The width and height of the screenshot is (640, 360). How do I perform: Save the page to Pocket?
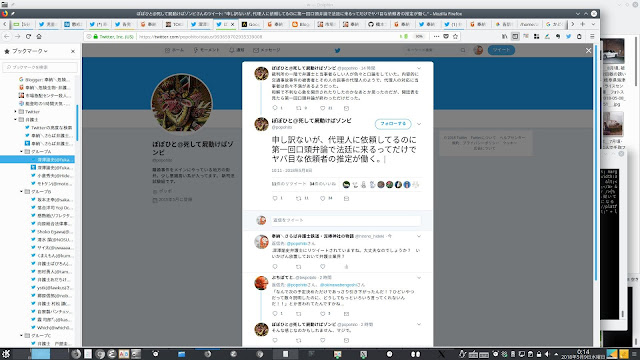[446, 36]
